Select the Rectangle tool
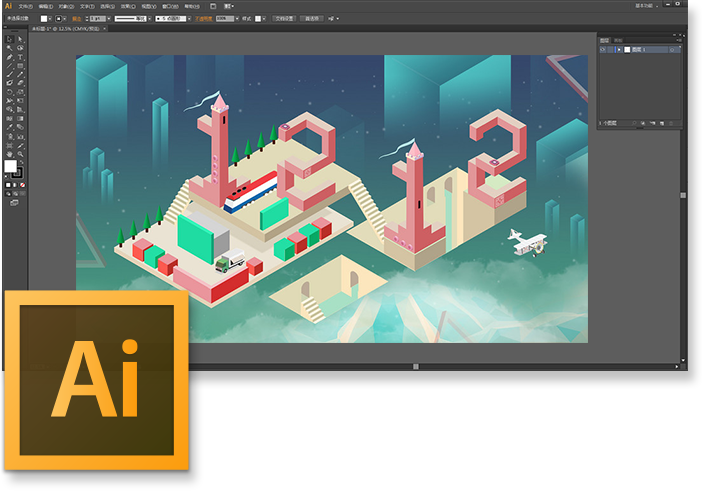This screenshot has height=491, width=702. click(20, 66)
